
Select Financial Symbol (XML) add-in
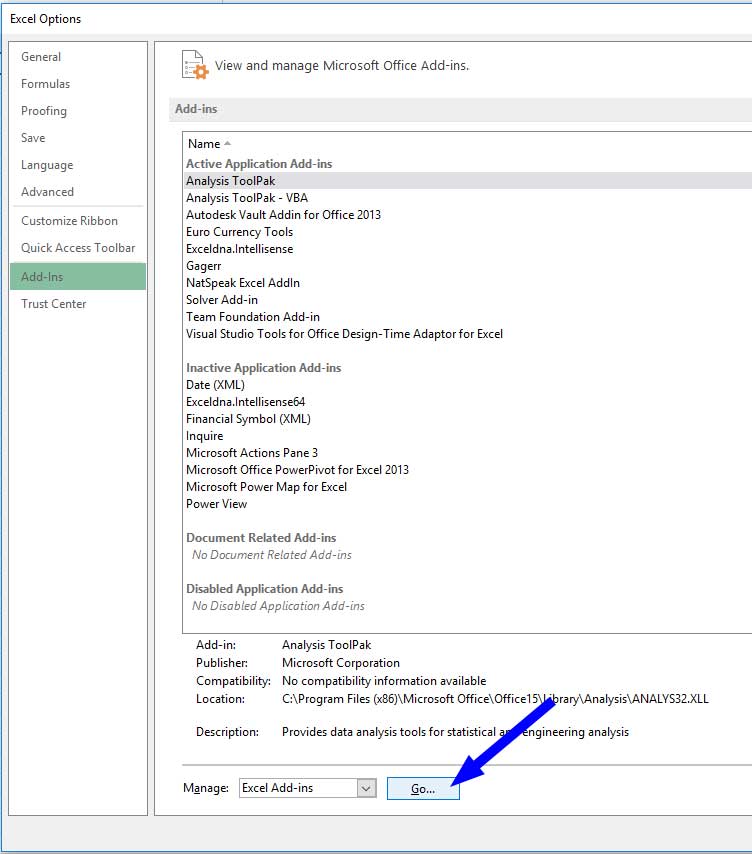coord(468,419)
